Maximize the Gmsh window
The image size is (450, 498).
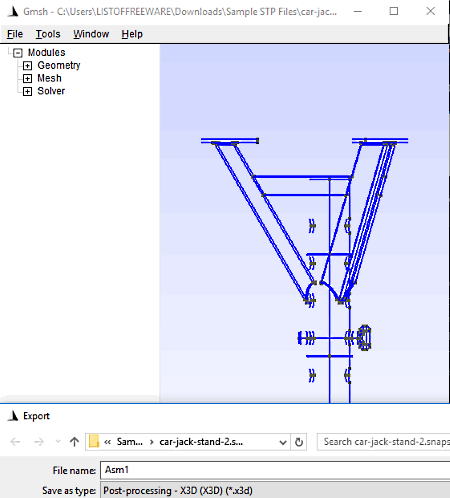pyautogui.click(x=394, y=11)
